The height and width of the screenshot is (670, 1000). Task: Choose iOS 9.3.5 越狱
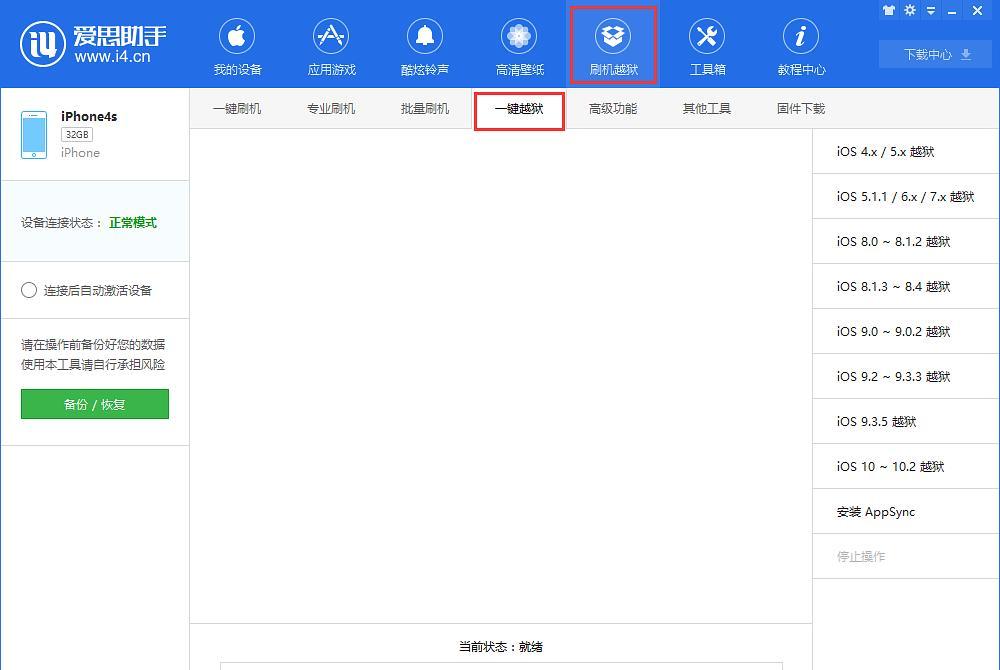click(x=906, y=421)
